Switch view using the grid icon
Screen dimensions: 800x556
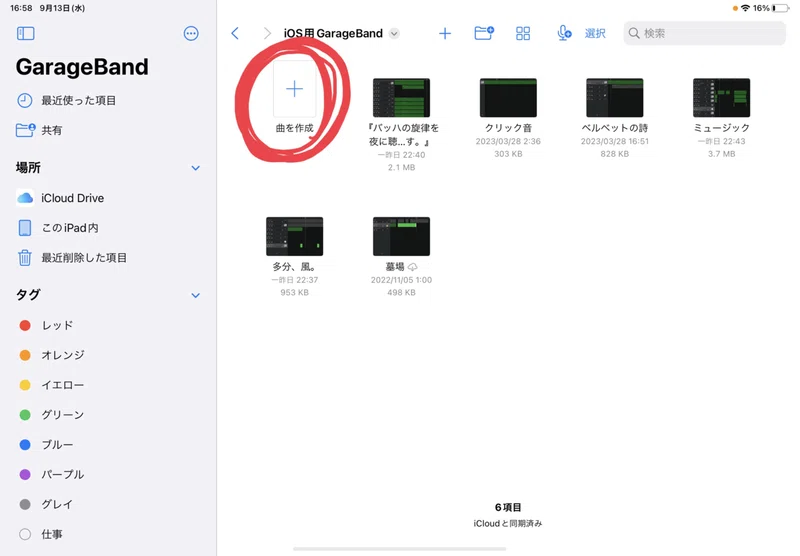tap(523, 34)
